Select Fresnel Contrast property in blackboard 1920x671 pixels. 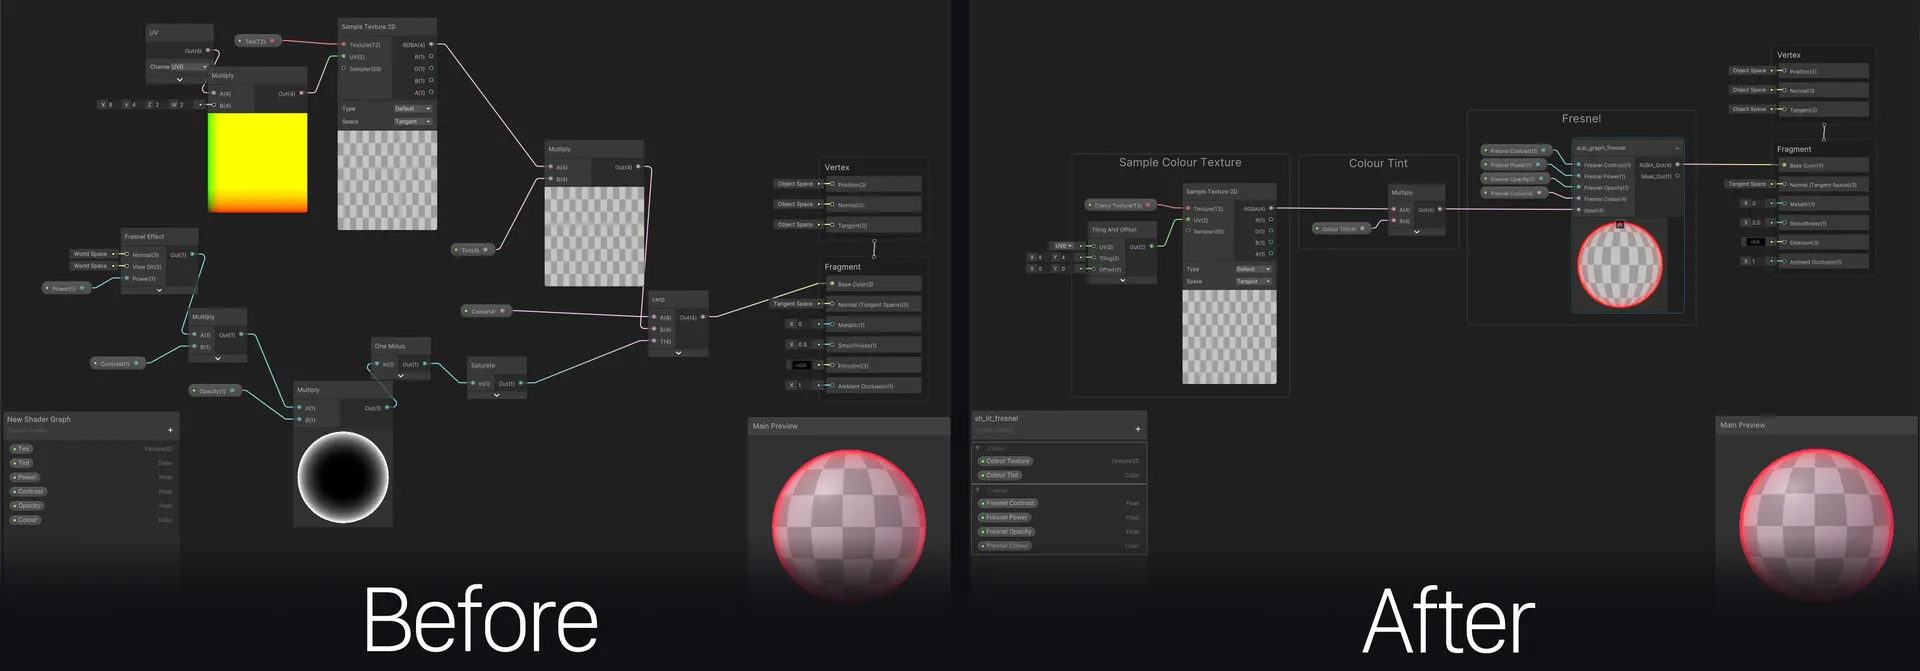pyautogui.click(x=1008, y=503)
